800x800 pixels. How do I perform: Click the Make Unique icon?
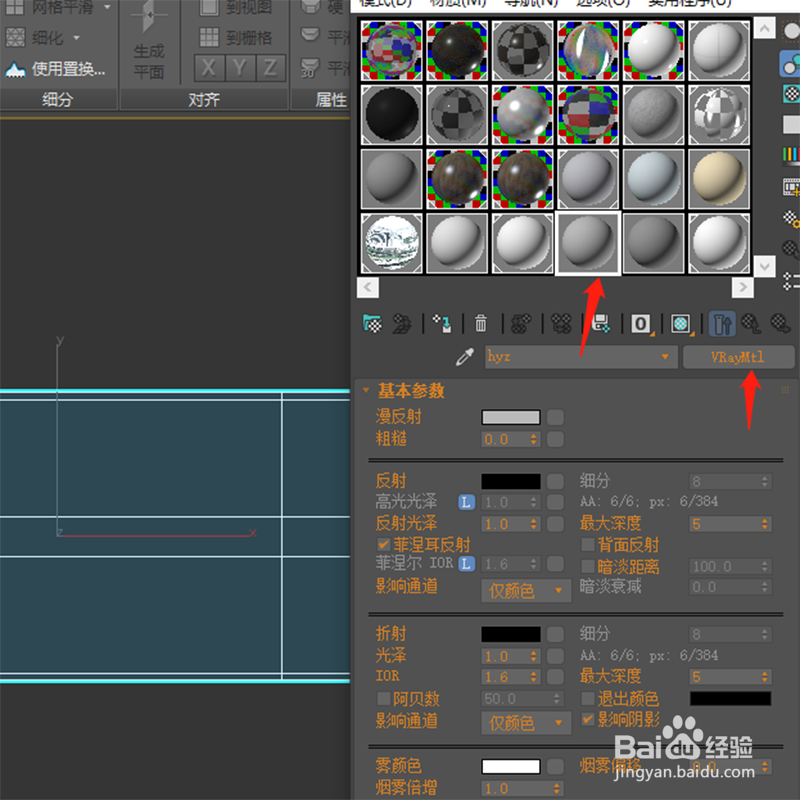[561, 323]
